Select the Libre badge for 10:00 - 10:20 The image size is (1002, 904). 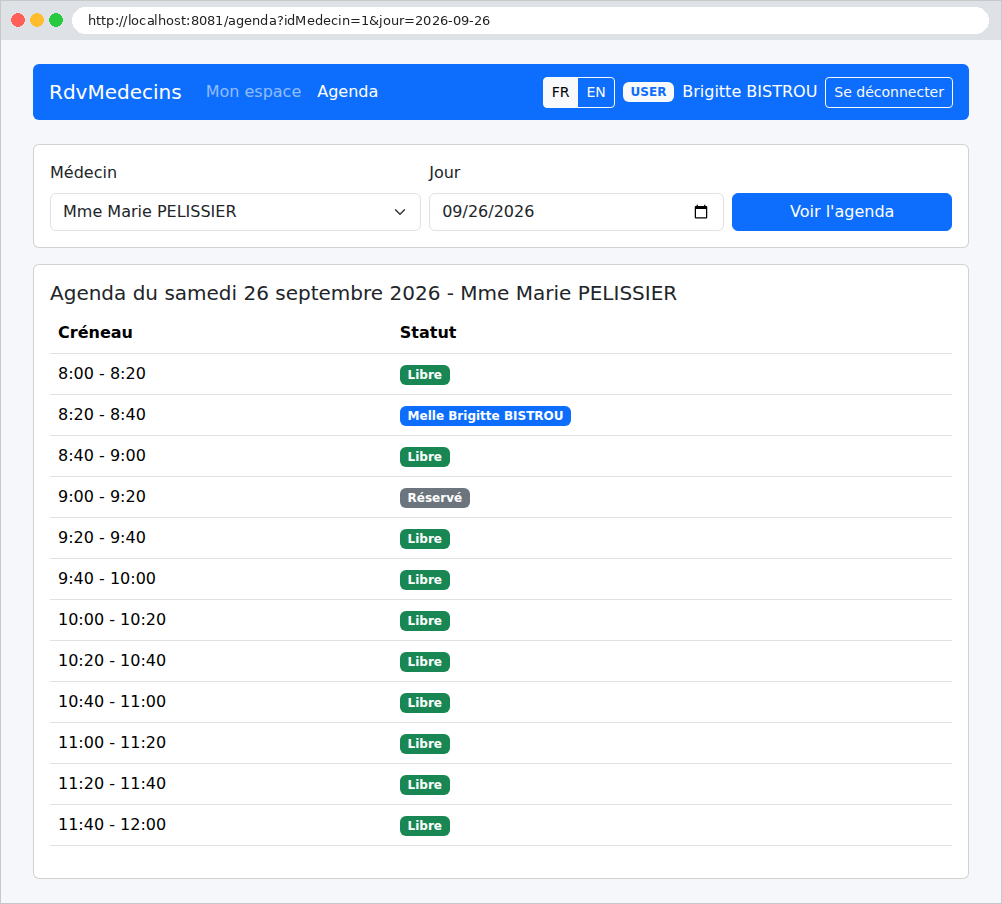425,620
